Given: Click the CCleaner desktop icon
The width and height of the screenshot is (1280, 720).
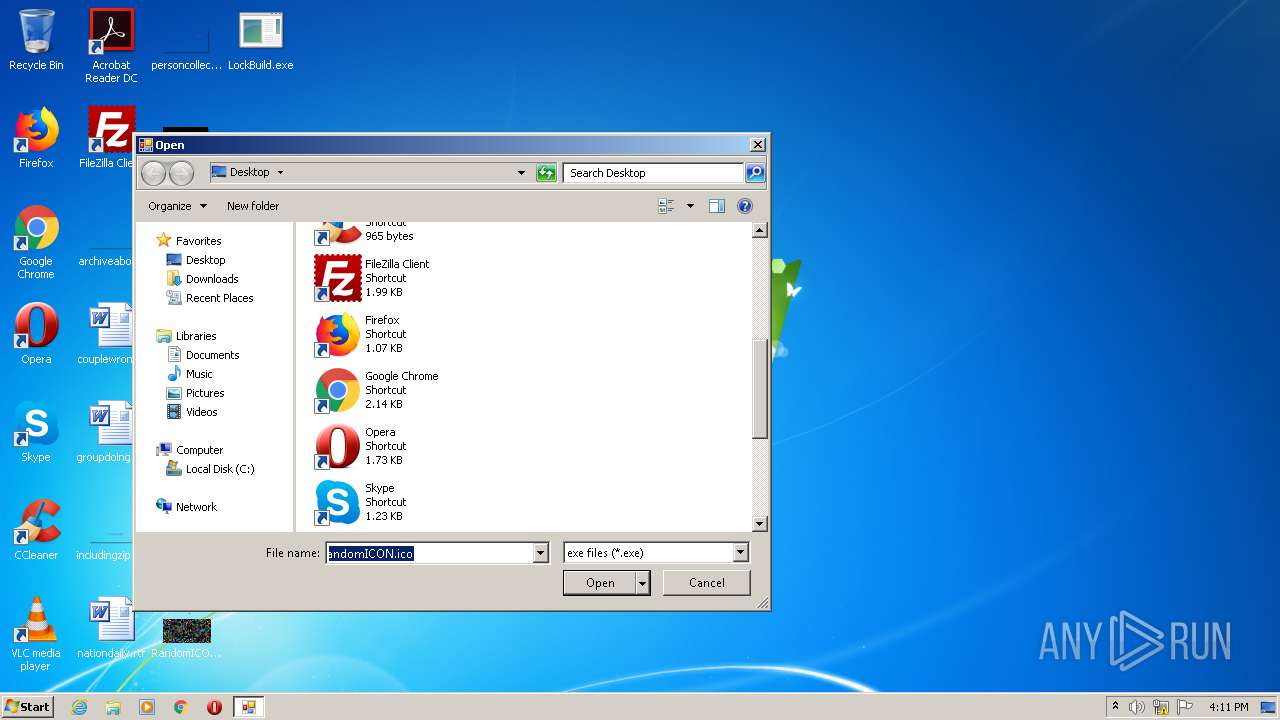Looking at the screenshot, I should tap(36, 530).
